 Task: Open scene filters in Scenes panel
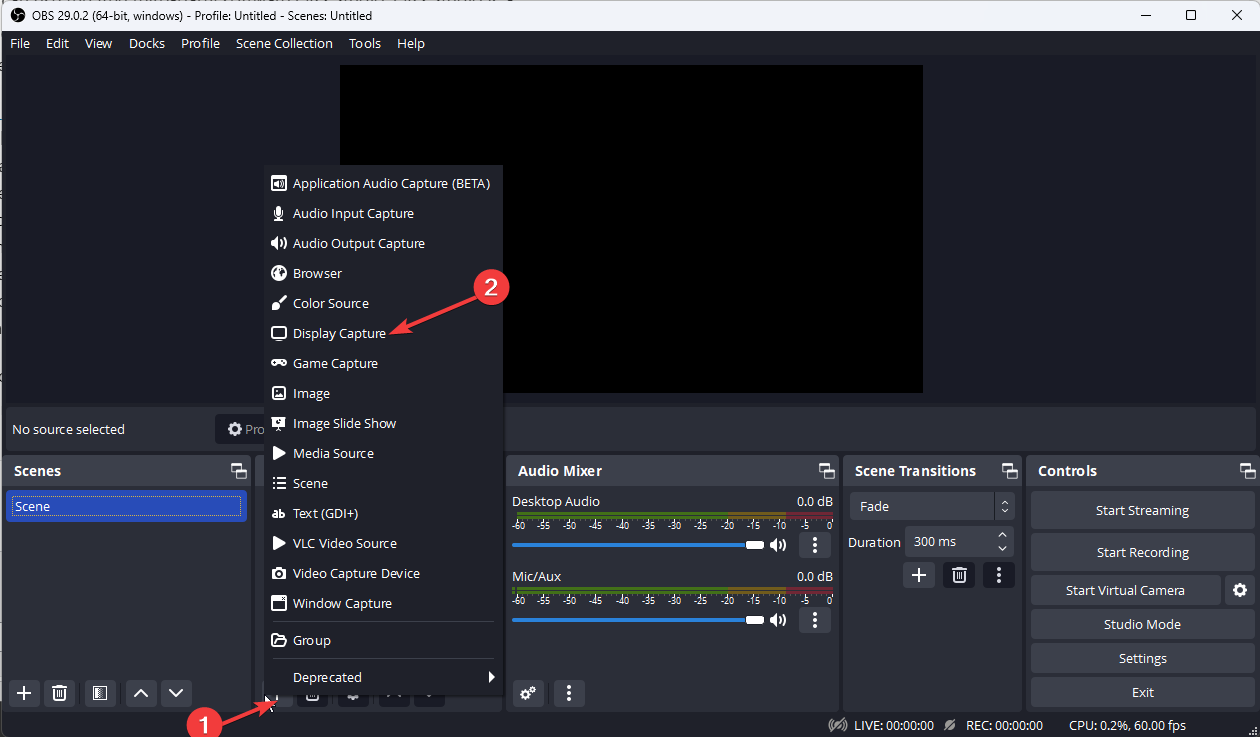pos(100,692)
